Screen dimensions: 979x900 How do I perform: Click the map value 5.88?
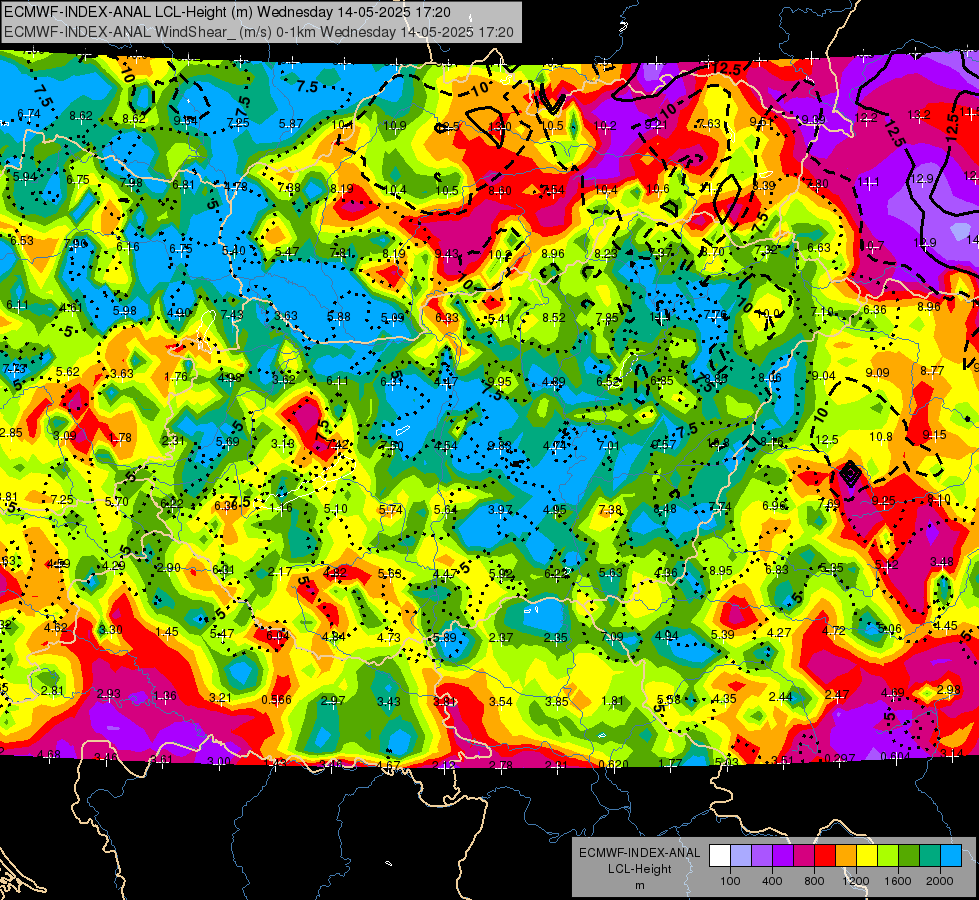(339, 317)
